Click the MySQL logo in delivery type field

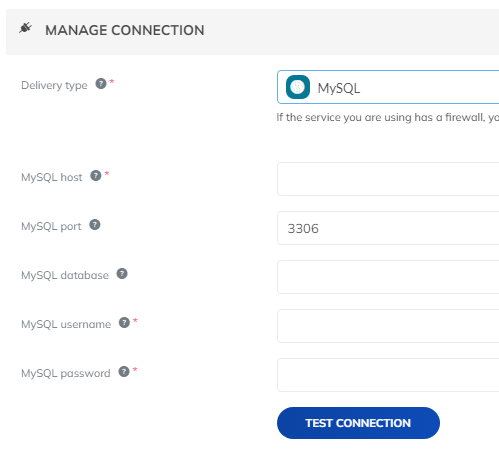(x=298, y=87)
